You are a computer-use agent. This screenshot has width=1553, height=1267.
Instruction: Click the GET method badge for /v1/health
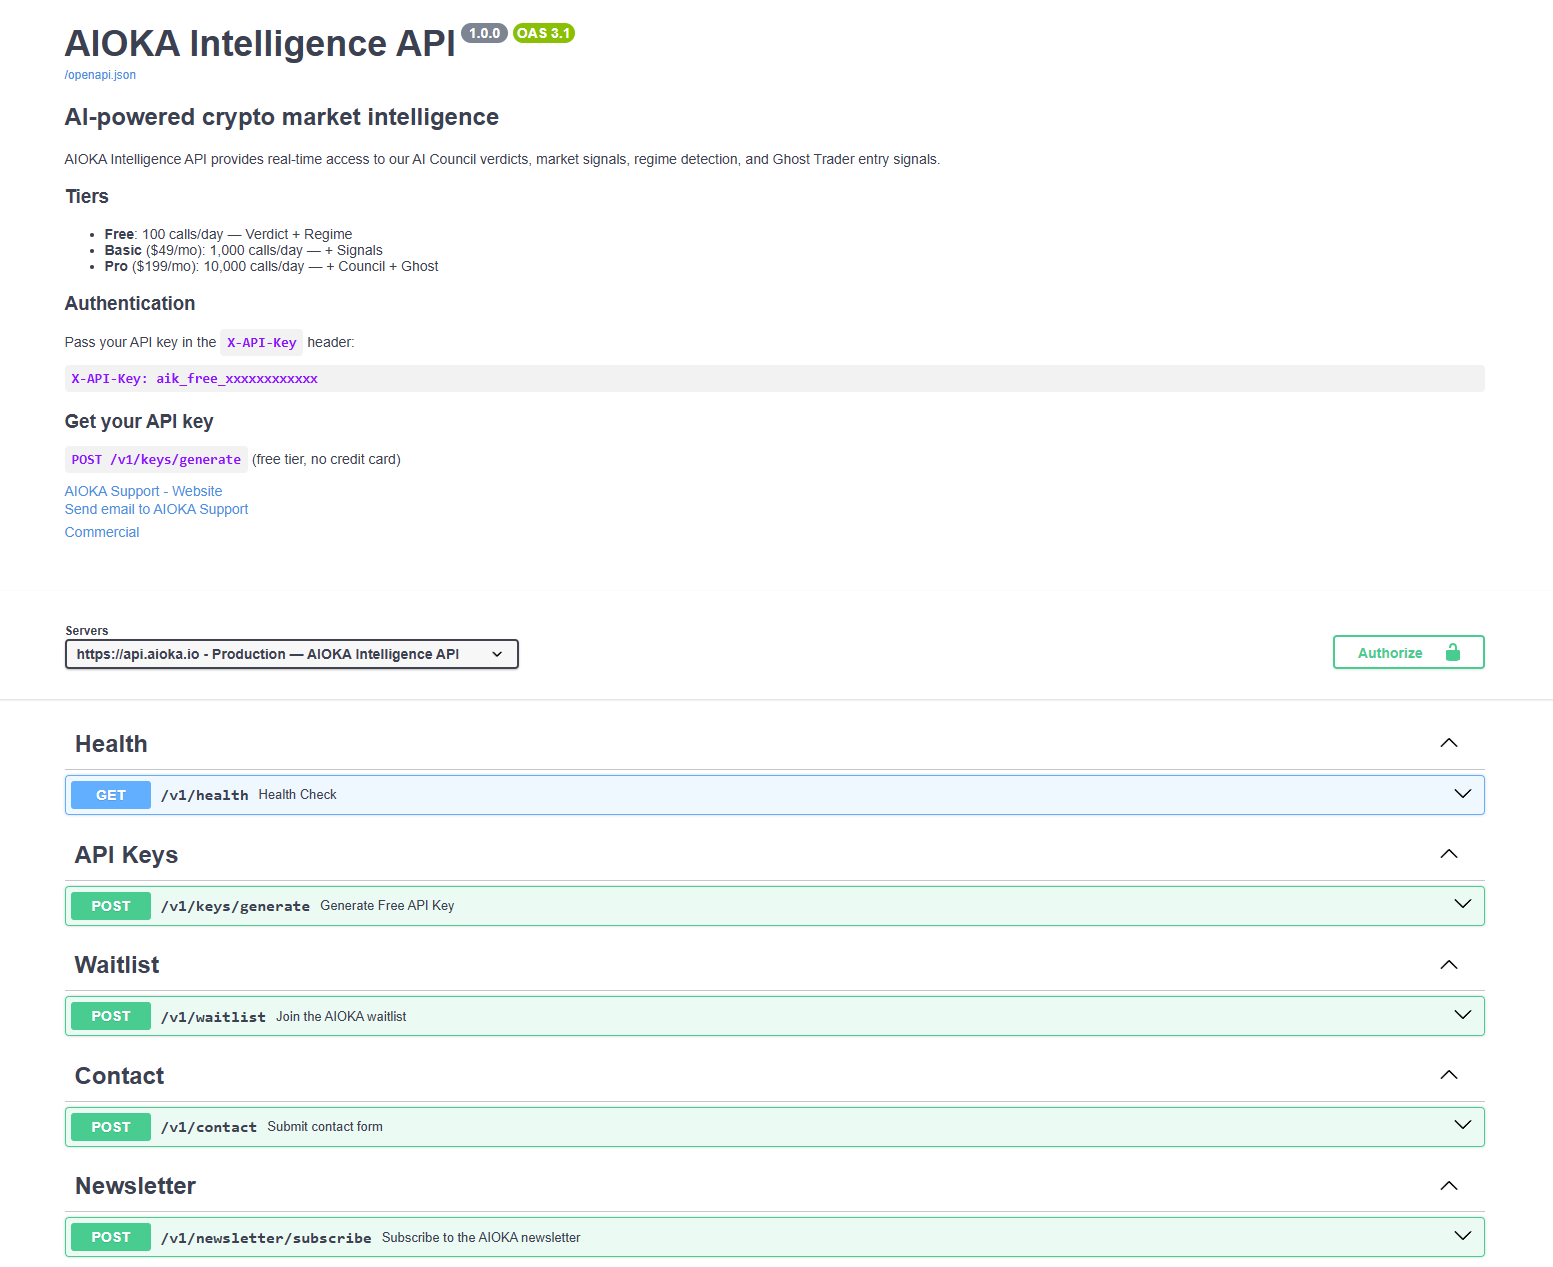[x=111, y=795]
